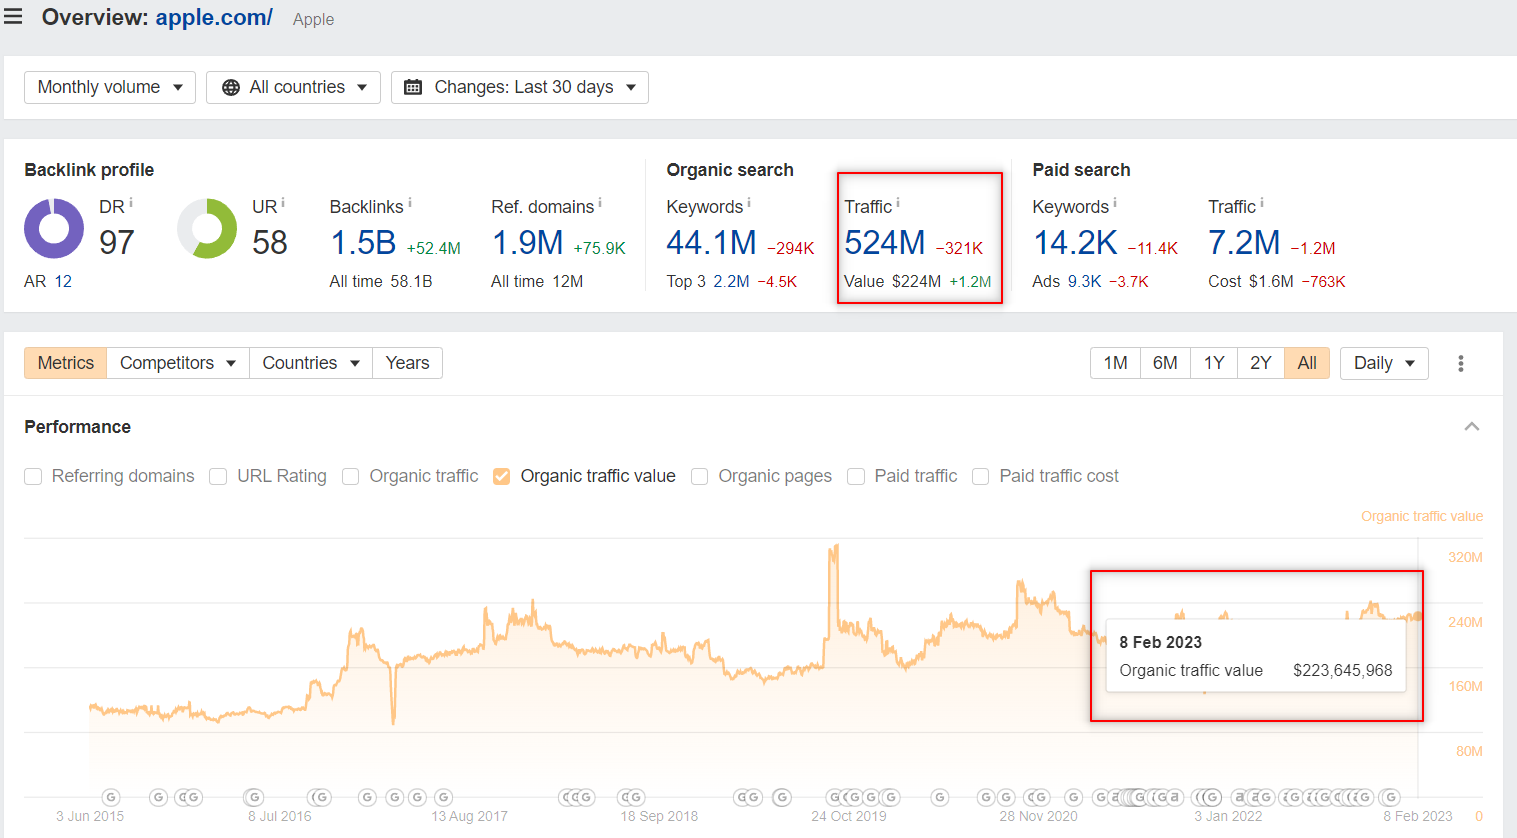This screenshot has height=838, width=1517.
Task: Collapse the Performance section
Action: pos(1472,427)
